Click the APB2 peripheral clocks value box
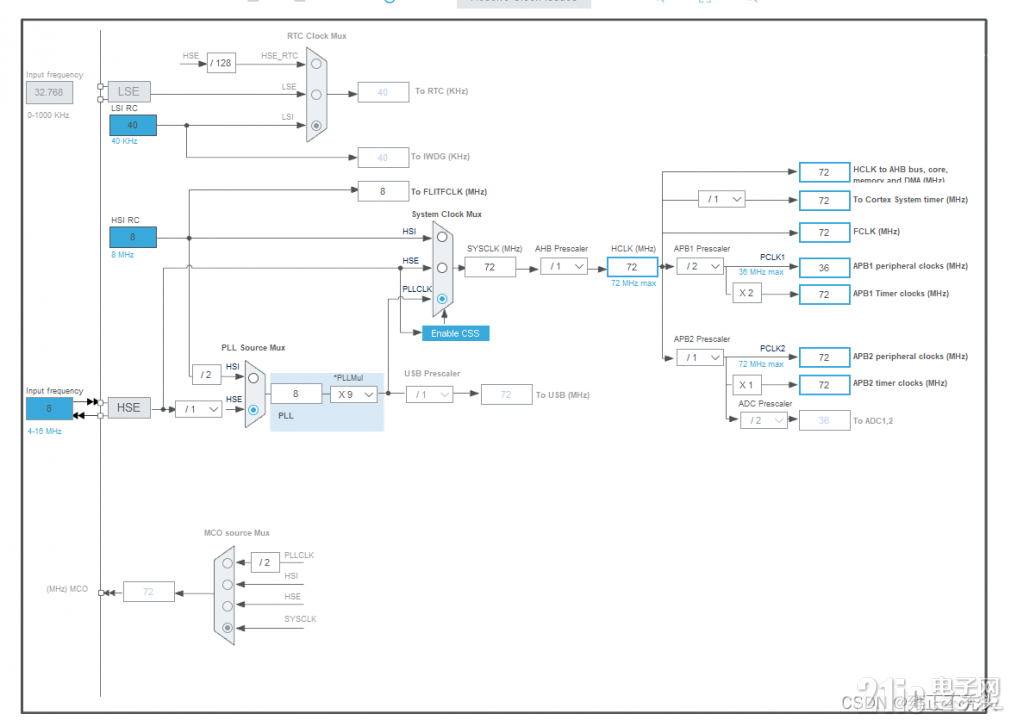 (824, 357)
